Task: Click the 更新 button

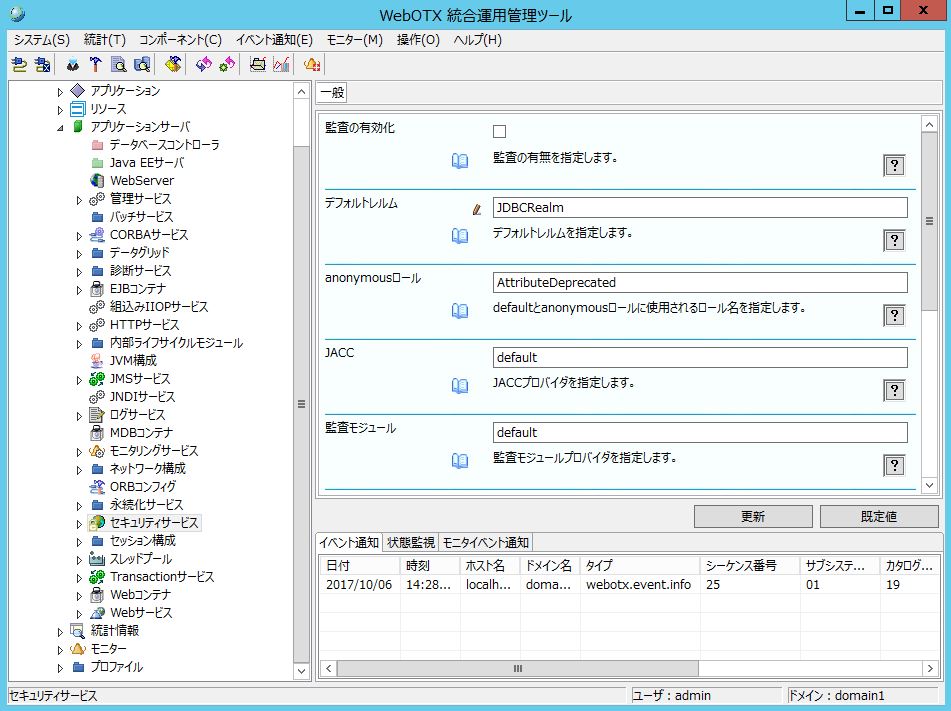Action: [753, 517]
